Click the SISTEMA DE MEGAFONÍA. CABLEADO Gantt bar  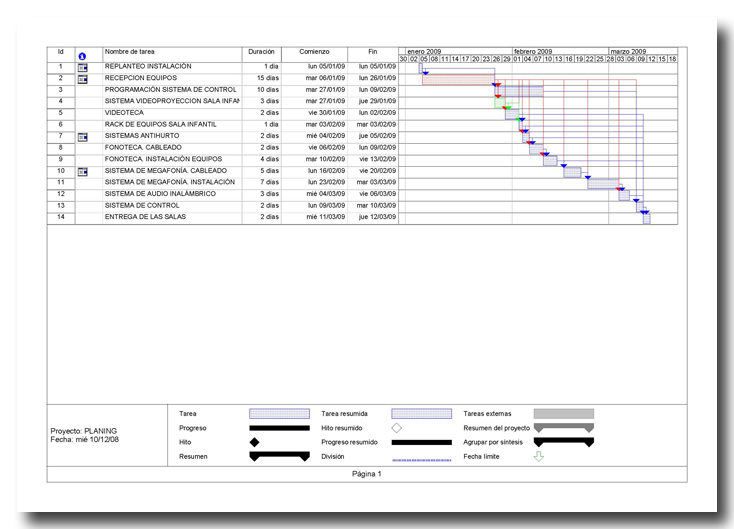(573, 172)
